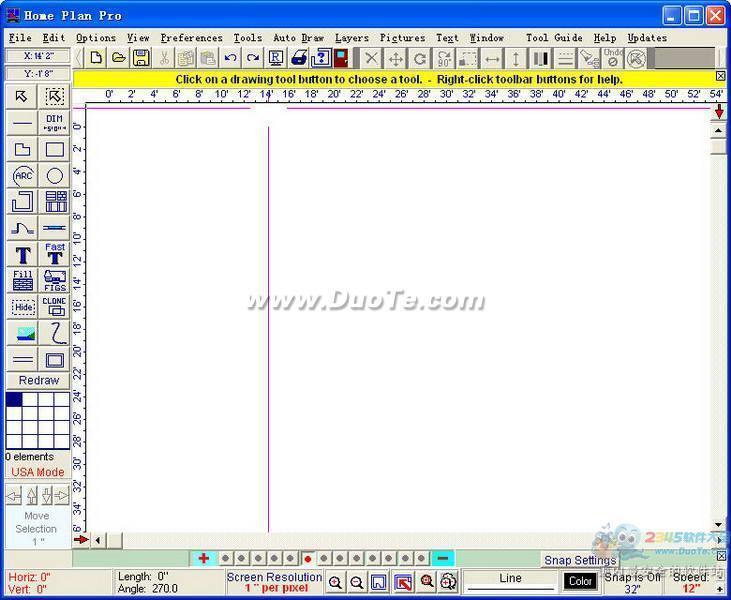This screenshot has width=731, height=600.
Task: Open Screen Resolution setting
Action: (274, 582)
